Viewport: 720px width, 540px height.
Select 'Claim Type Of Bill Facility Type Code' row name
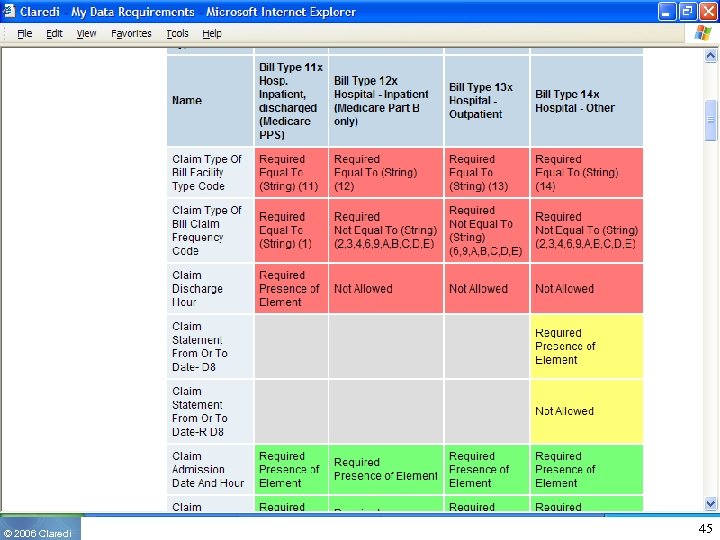click(x=210, y=173)
